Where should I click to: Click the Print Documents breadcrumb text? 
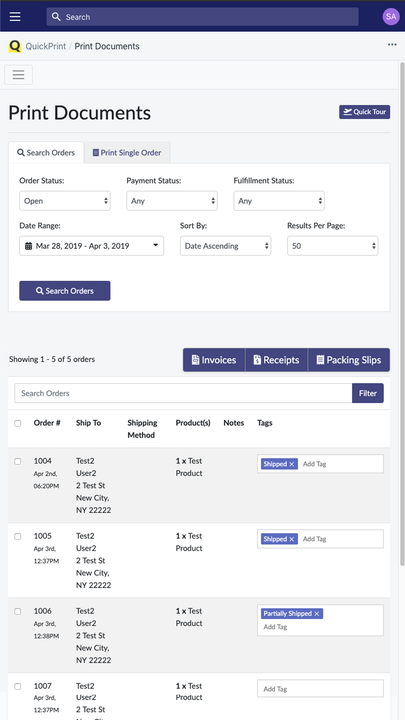(x=107, y=46)
